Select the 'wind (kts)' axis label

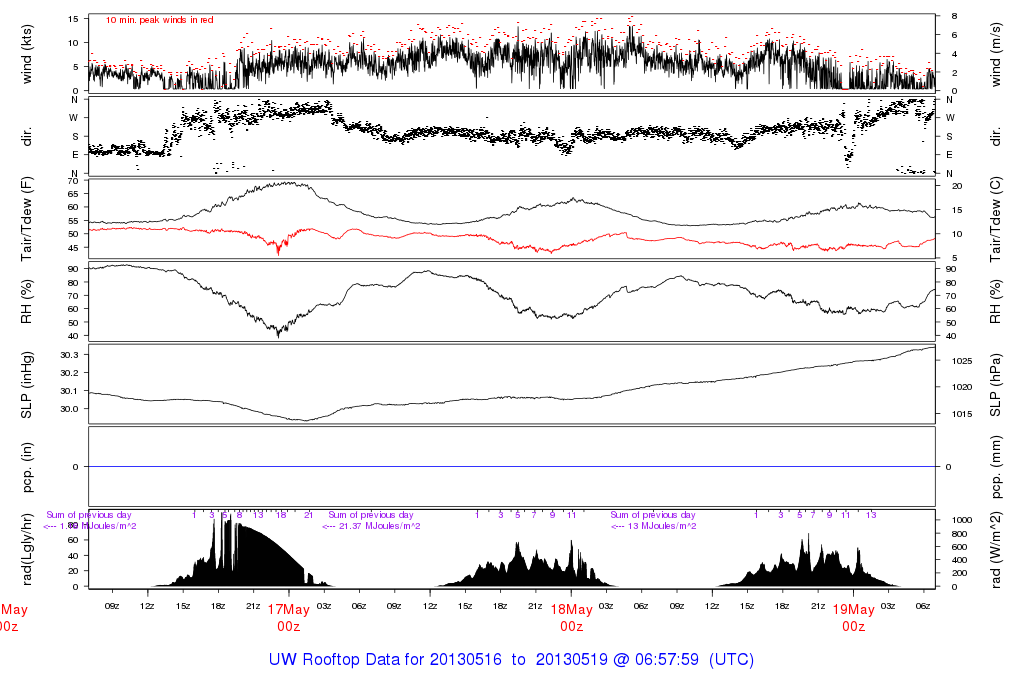pyautogui.click(x=27, y=54)
